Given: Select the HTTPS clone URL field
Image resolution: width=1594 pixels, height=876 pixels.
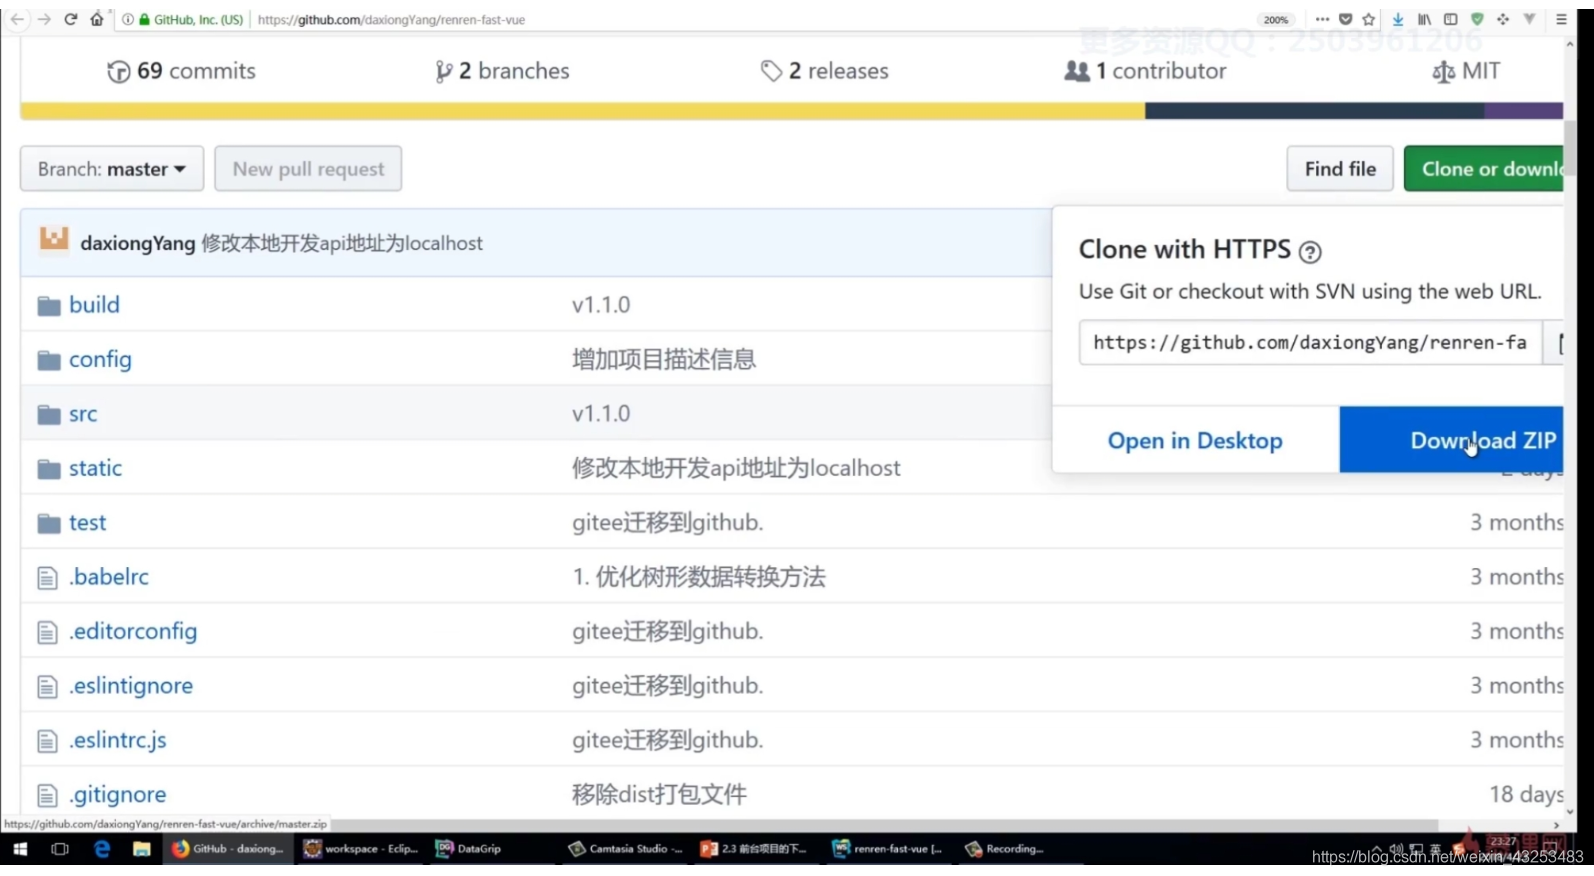Looking at the screenshot, I should click(1310, 343).
